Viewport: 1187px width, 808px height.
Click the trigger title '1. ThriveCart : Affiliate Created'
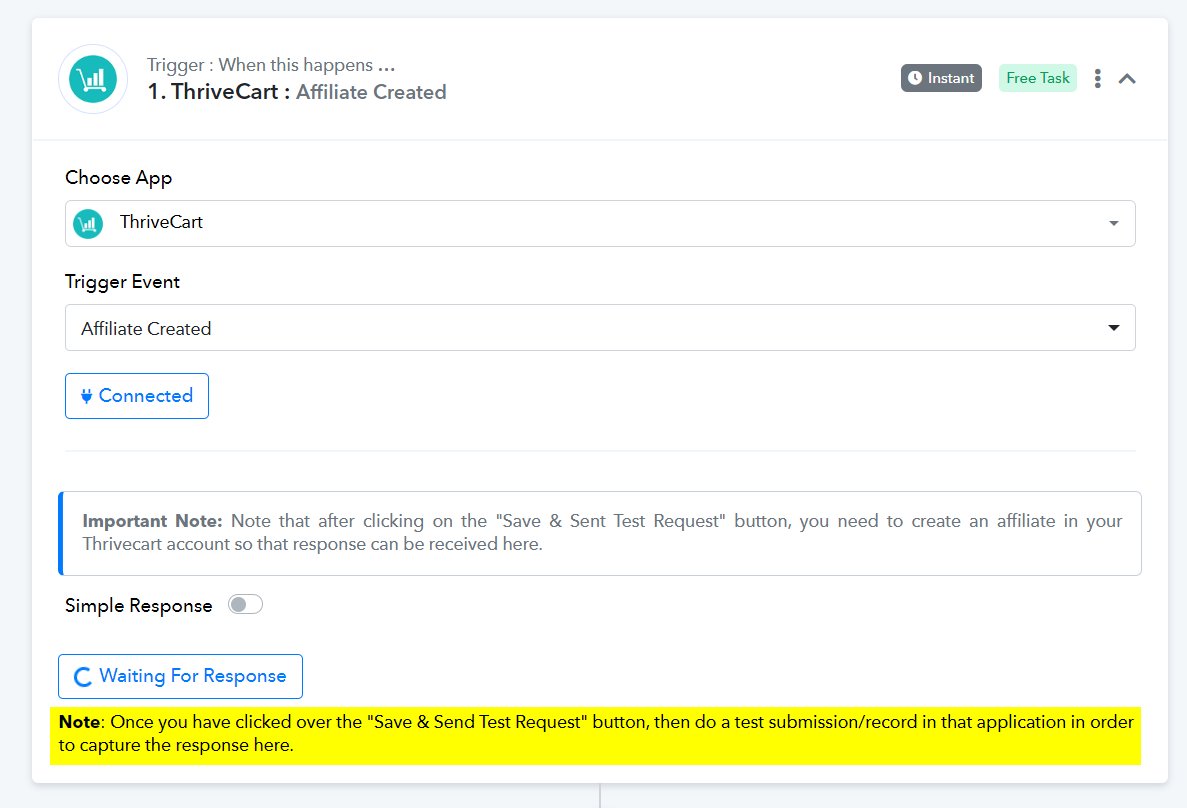tap(297, 92)
